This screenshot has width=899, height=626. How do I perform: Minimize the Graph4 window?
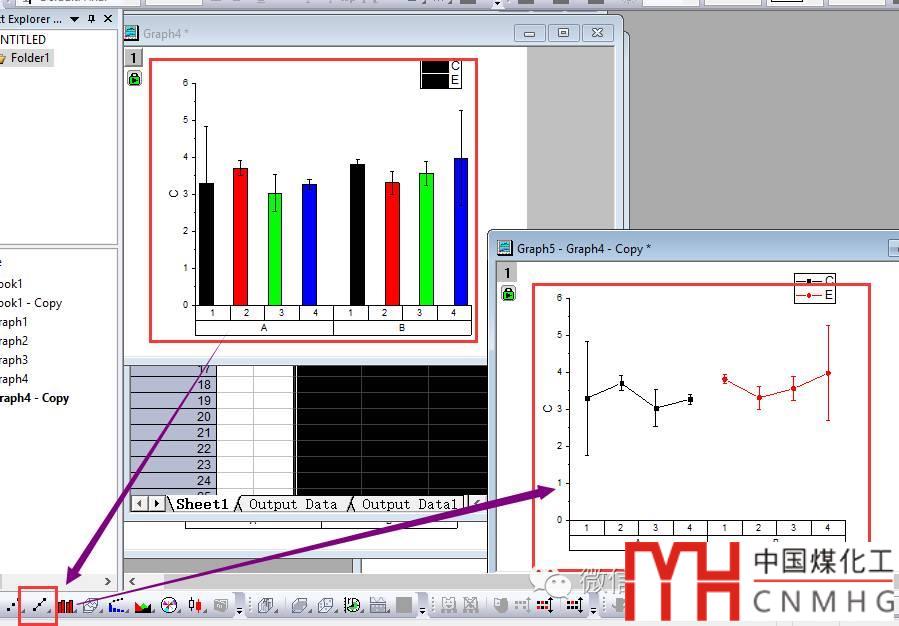tap(529, 33)
